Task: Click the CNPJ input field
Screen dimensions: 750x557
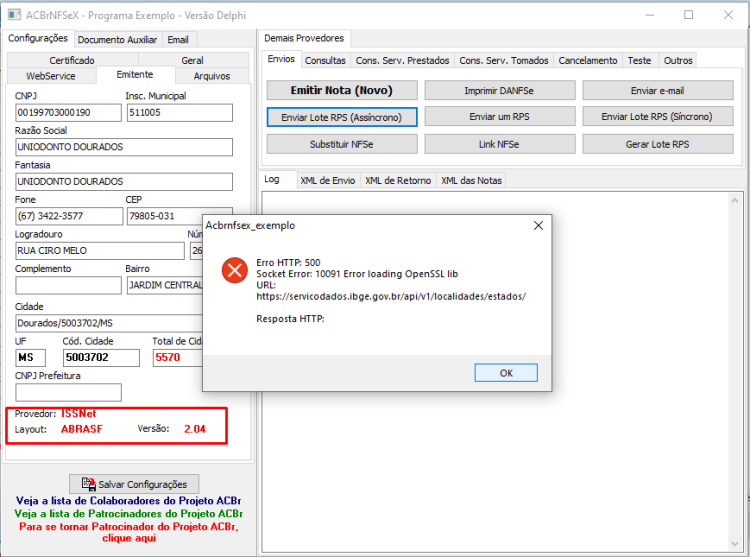Action: [x=68, y=113]
